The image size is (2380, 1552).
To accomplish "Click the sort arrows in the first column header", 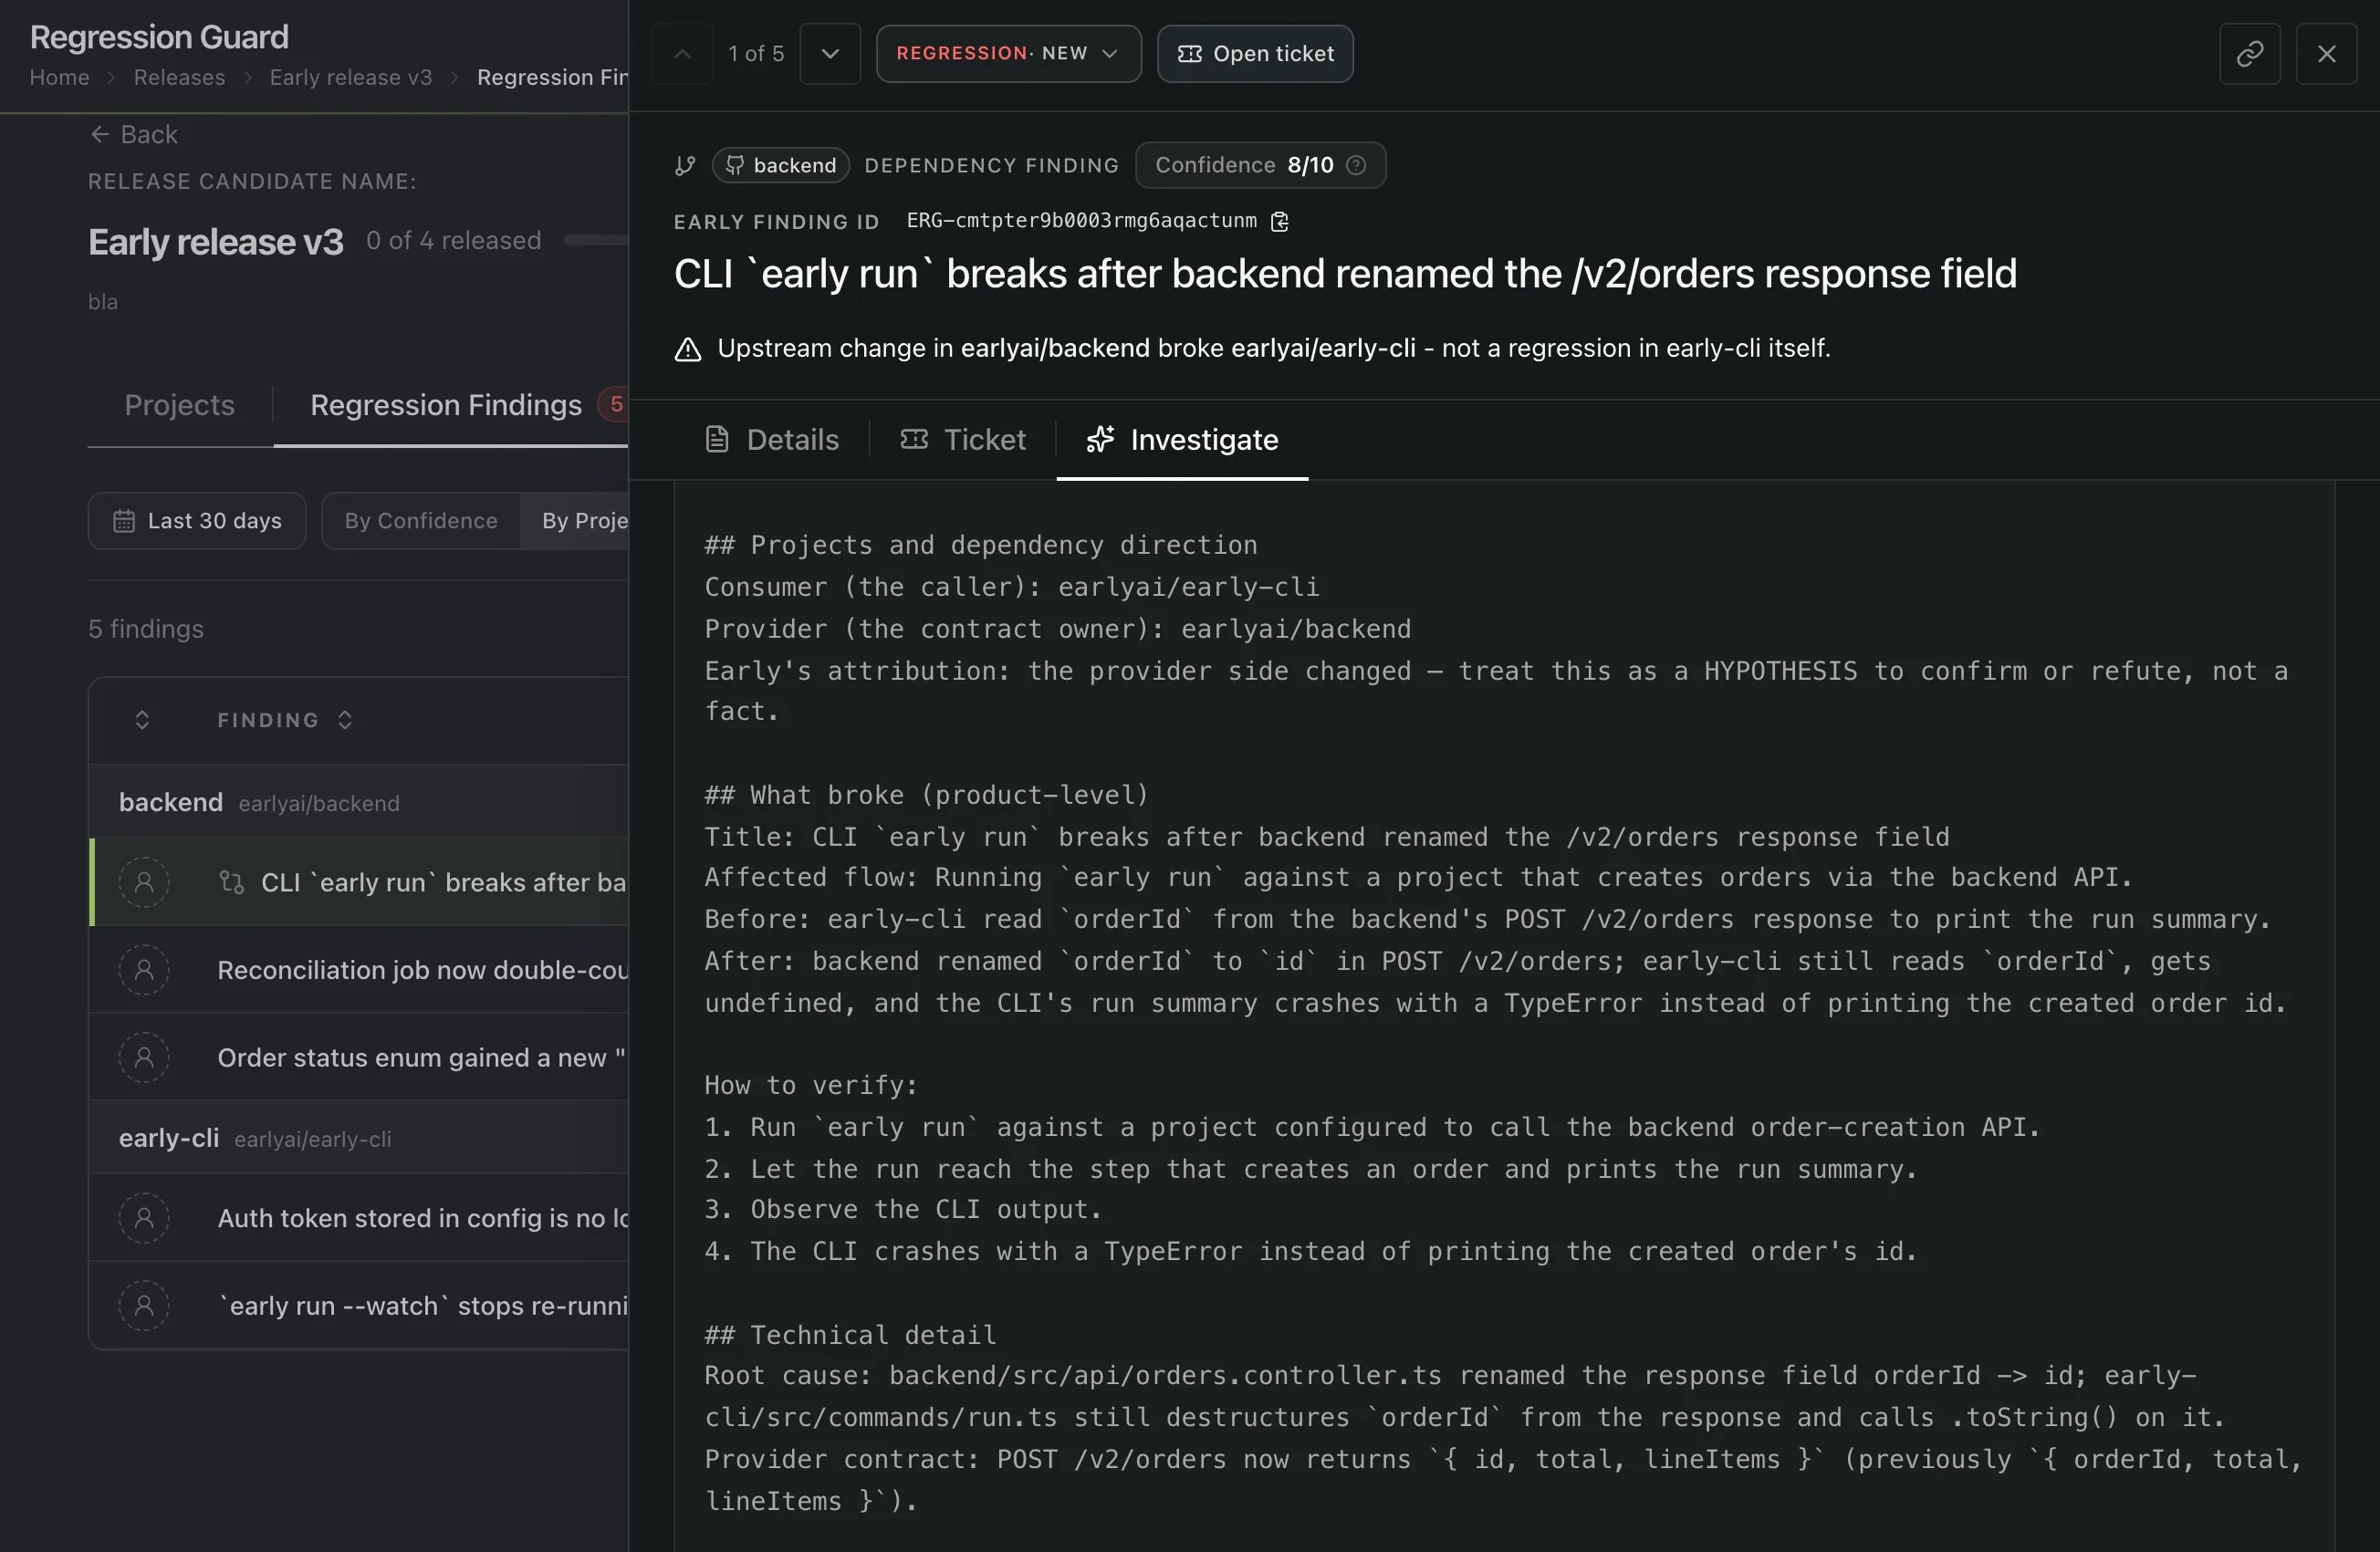I will [142, 720].
